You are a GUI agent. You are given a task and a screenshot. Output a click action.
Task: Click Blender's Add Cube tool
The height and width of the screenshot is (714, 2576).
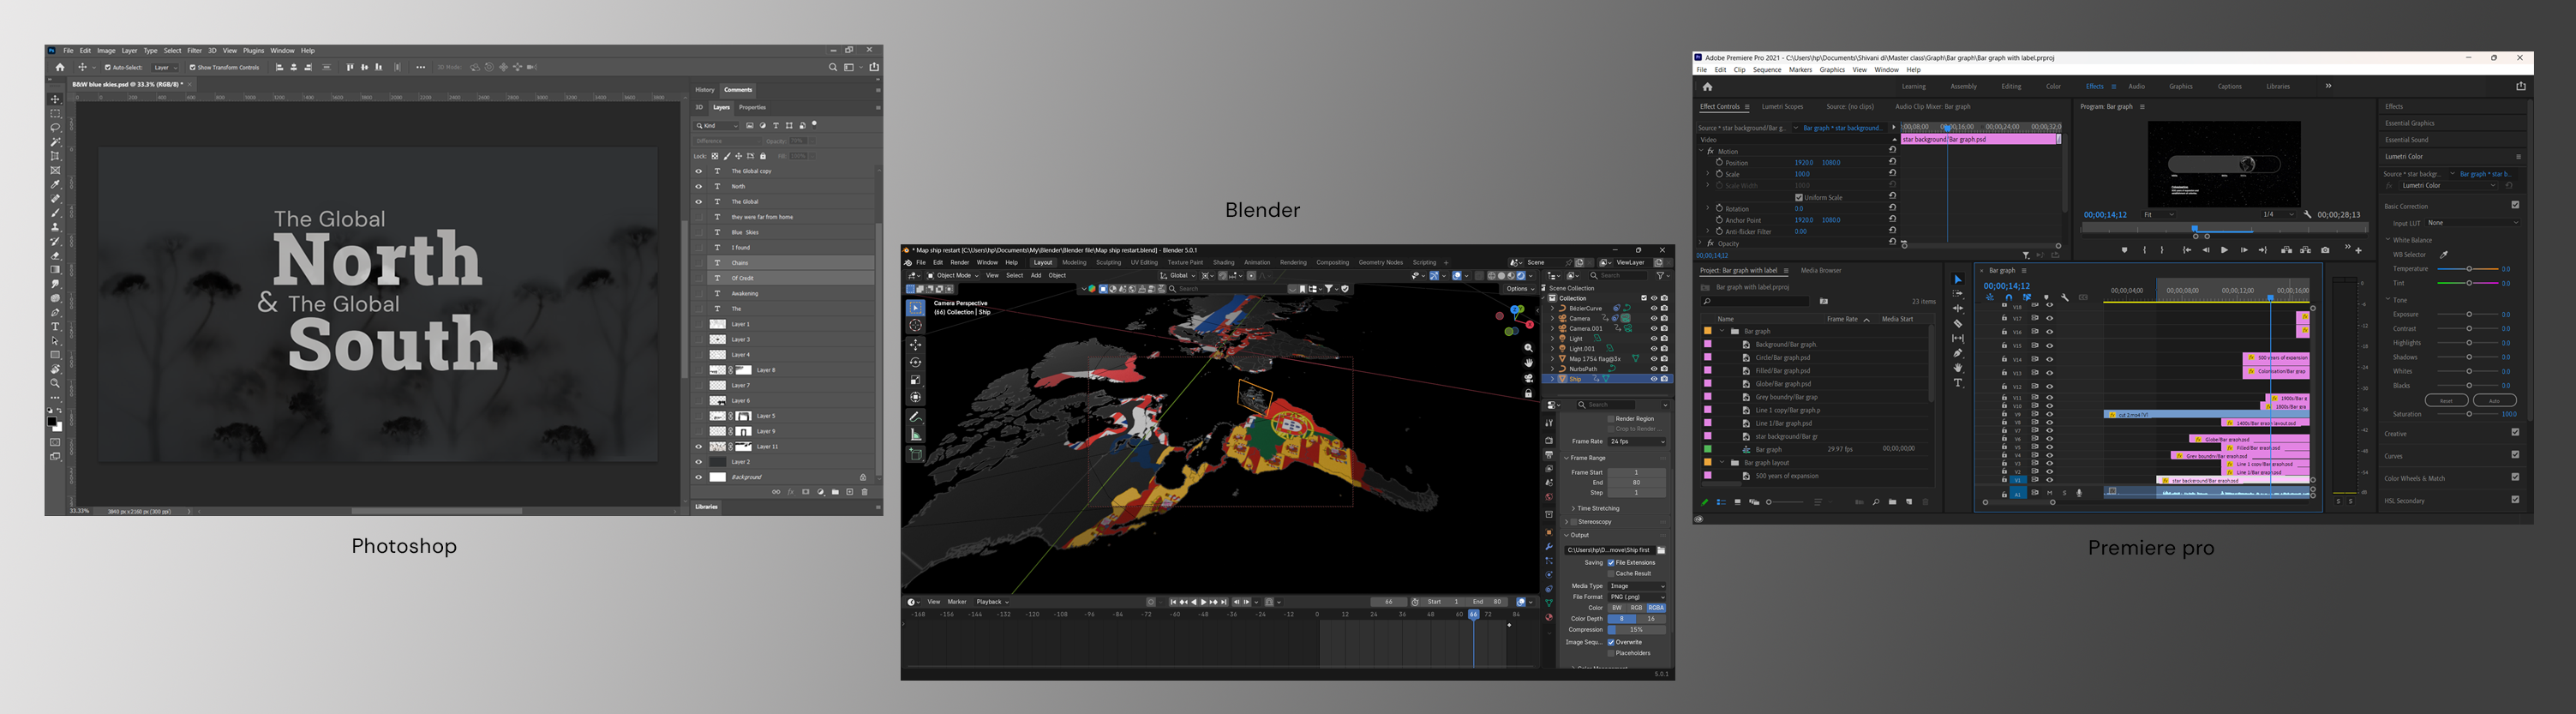915,454
